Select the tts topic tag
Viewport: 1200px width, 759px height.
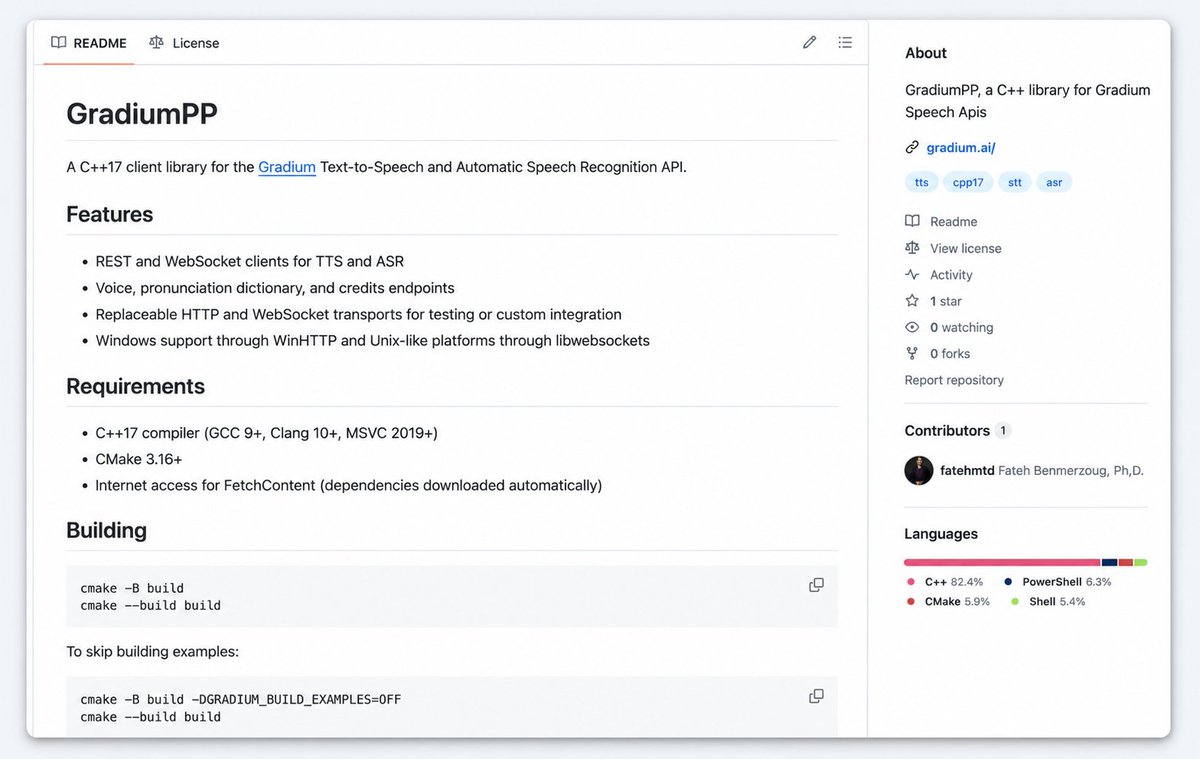coord(921,182)
